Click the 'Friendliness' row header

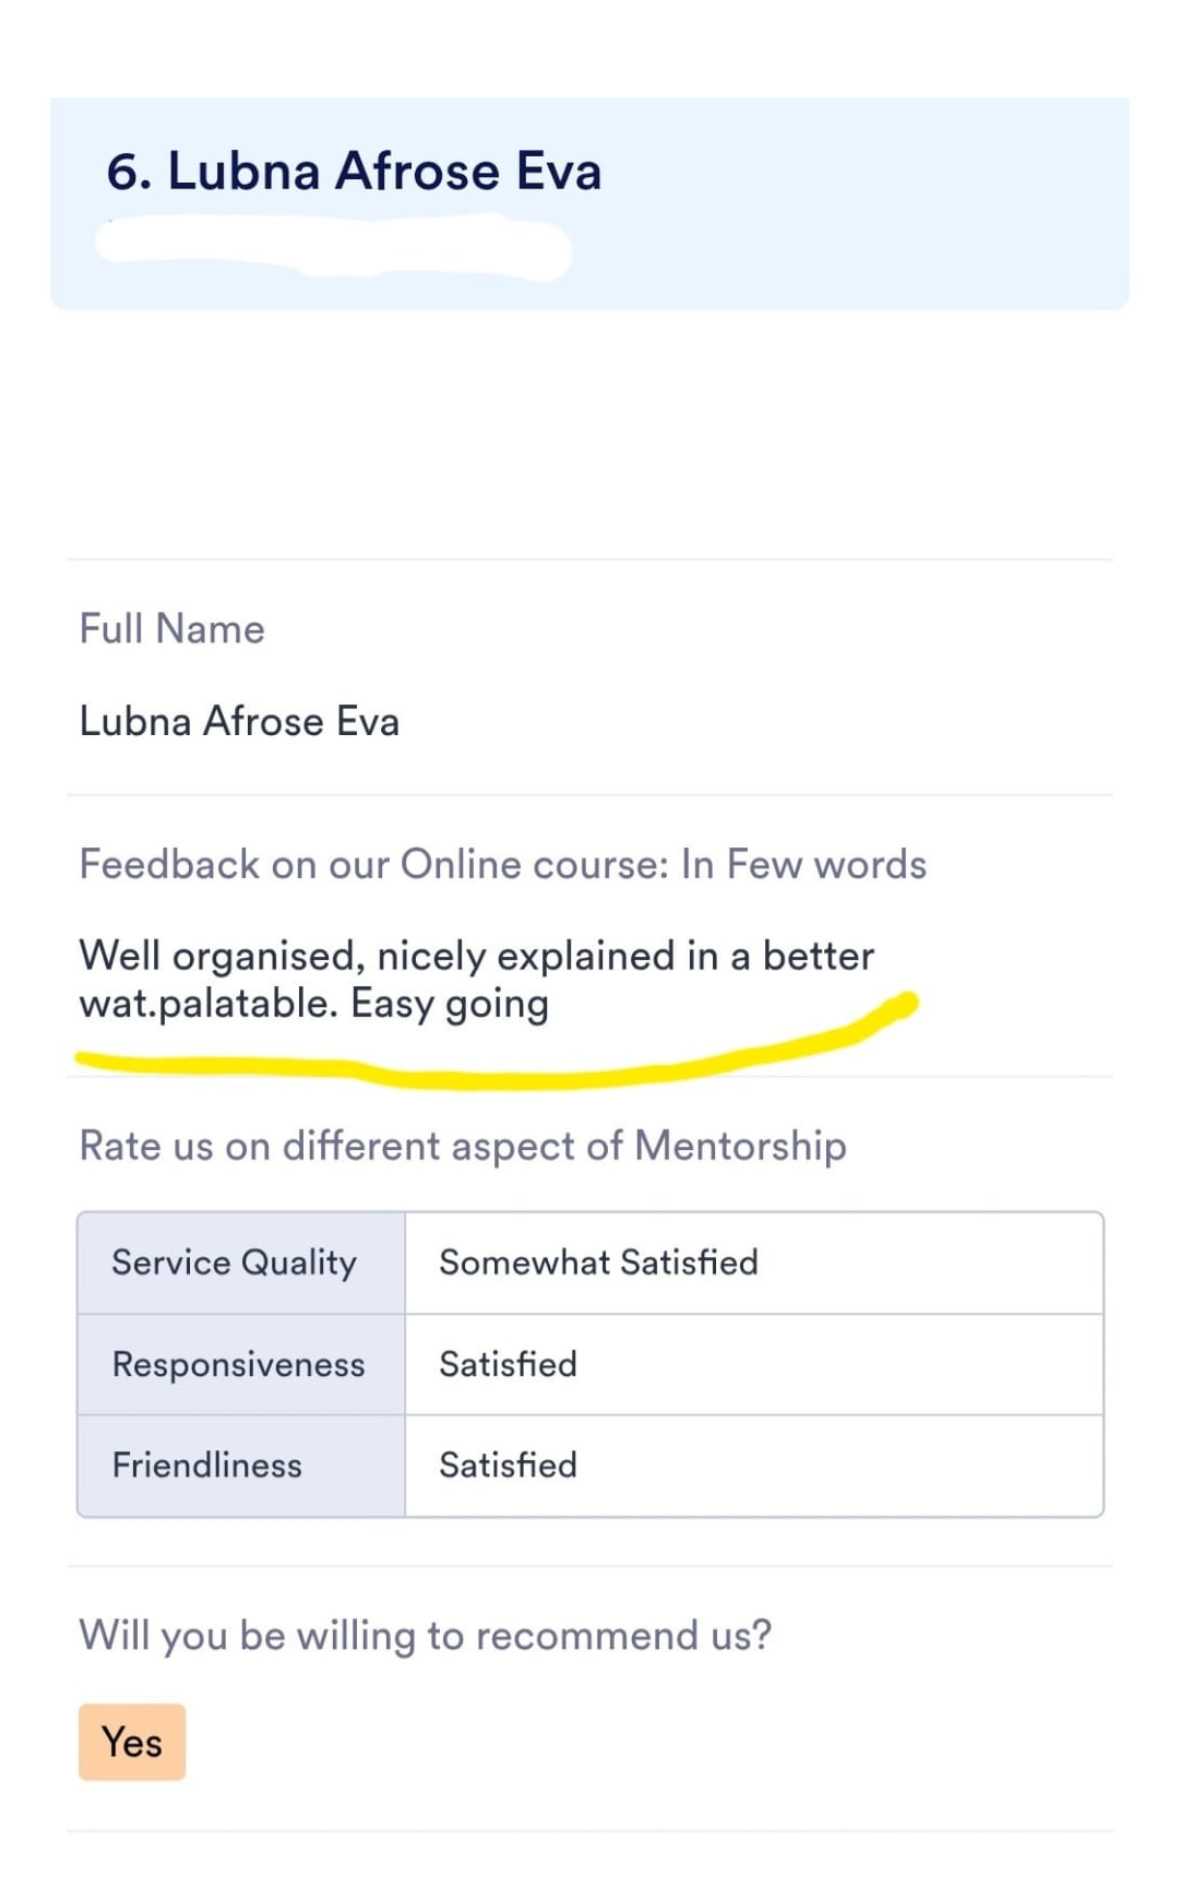[241, 1466]
